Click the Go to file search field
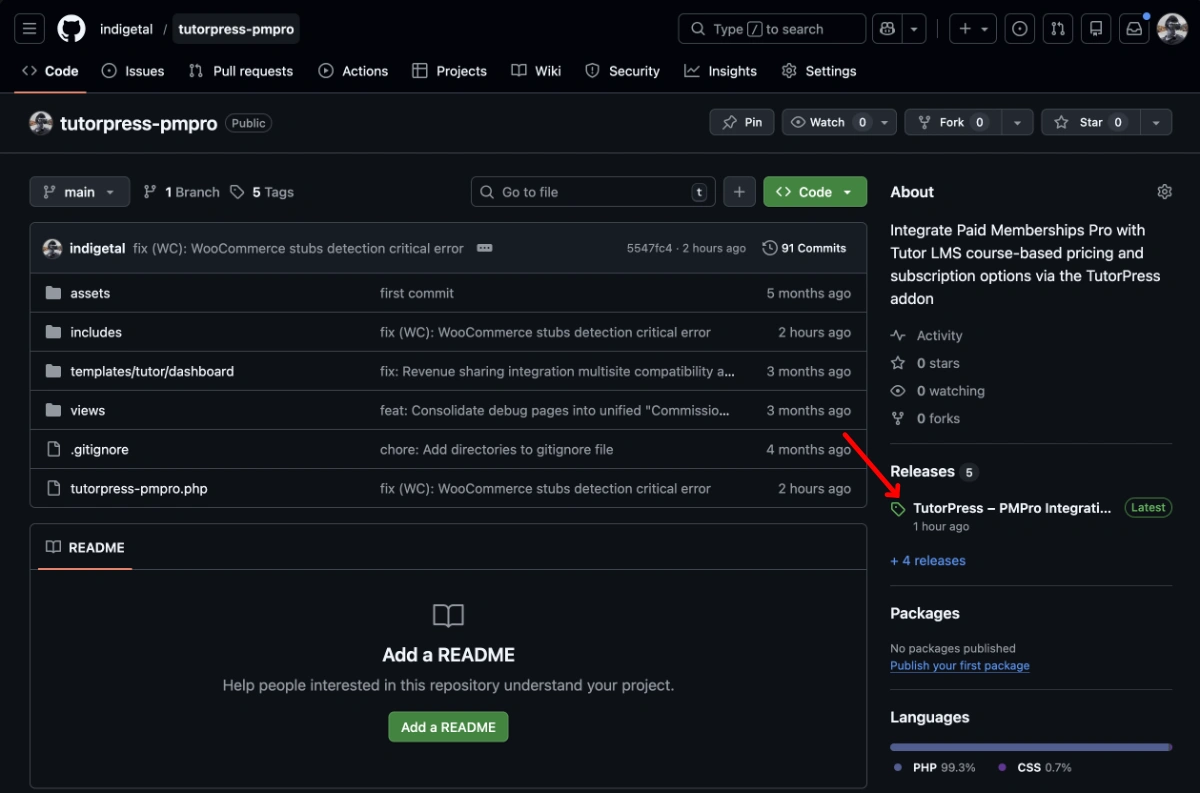The image size is (1200, 793). click(x=592, y=191)
